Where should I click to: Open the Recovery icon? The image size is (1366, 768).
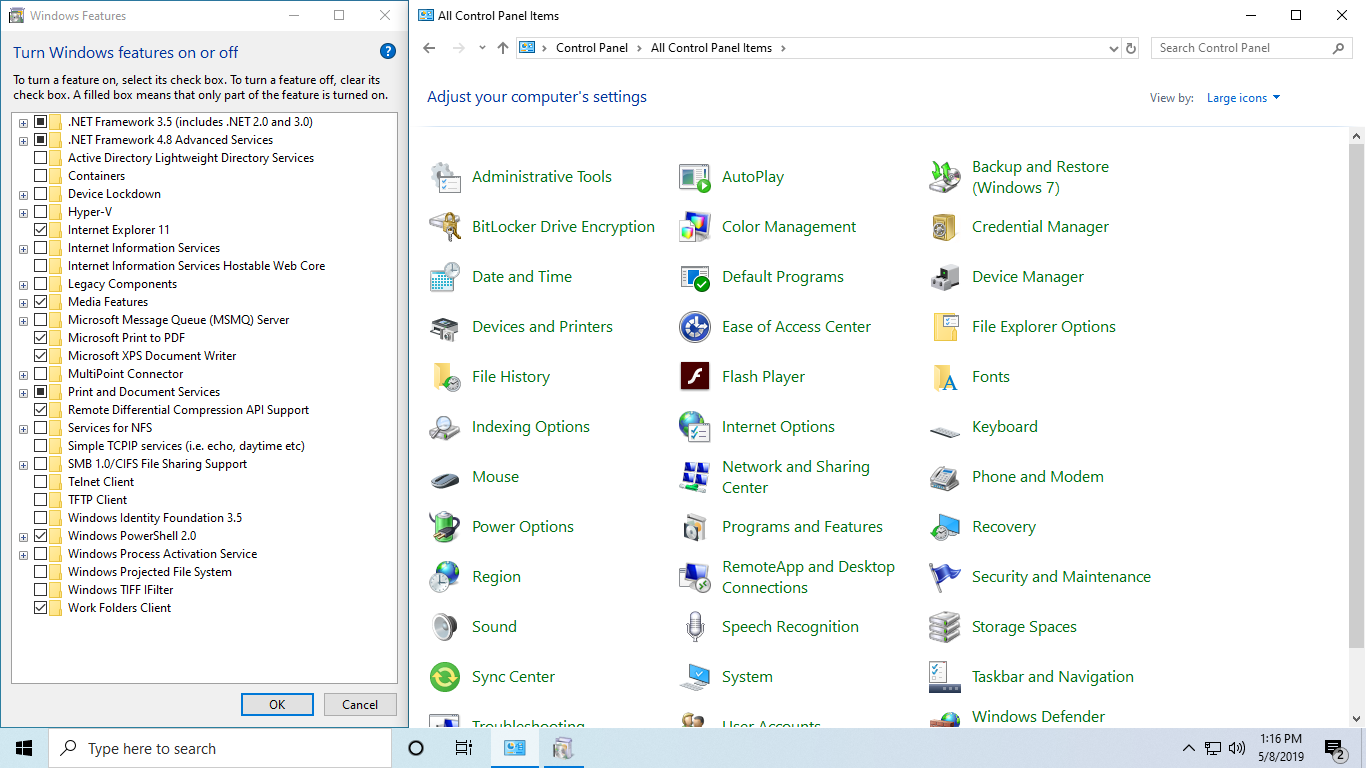point(945,527)
